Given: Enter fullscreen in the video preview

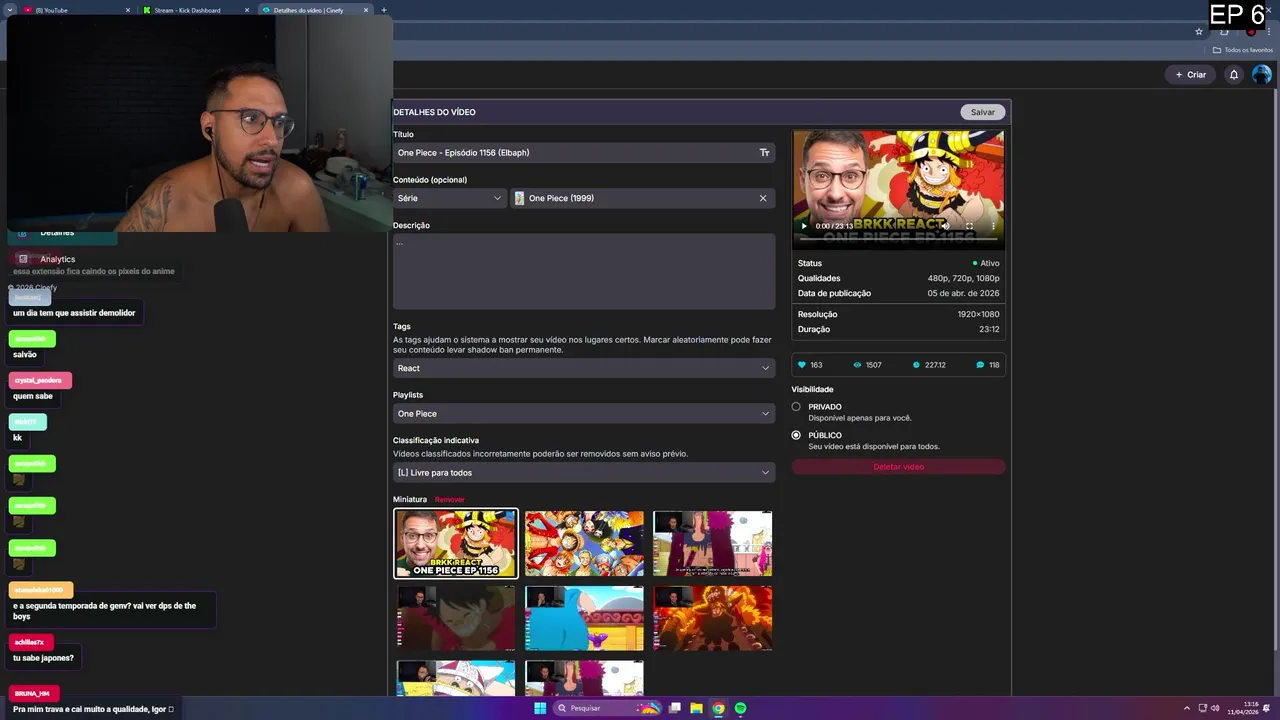Looking at the screenshot, I should (969, 226).
